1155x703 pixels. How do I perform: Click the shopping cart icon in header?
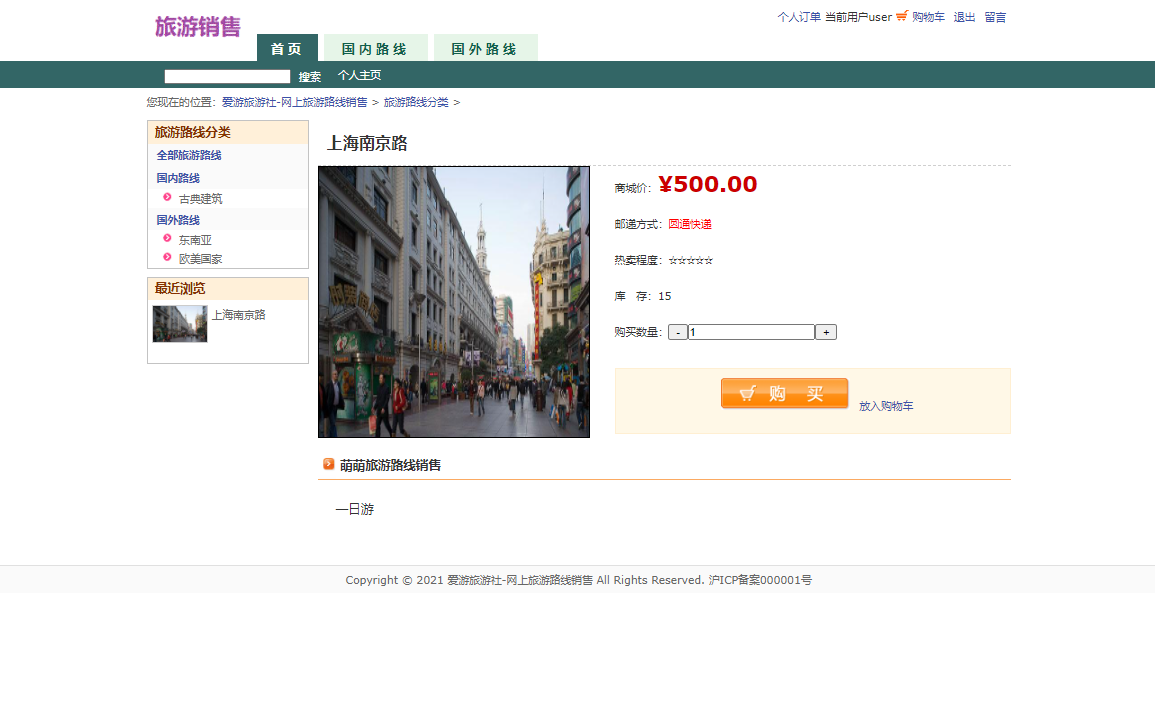tap(902, 16)
